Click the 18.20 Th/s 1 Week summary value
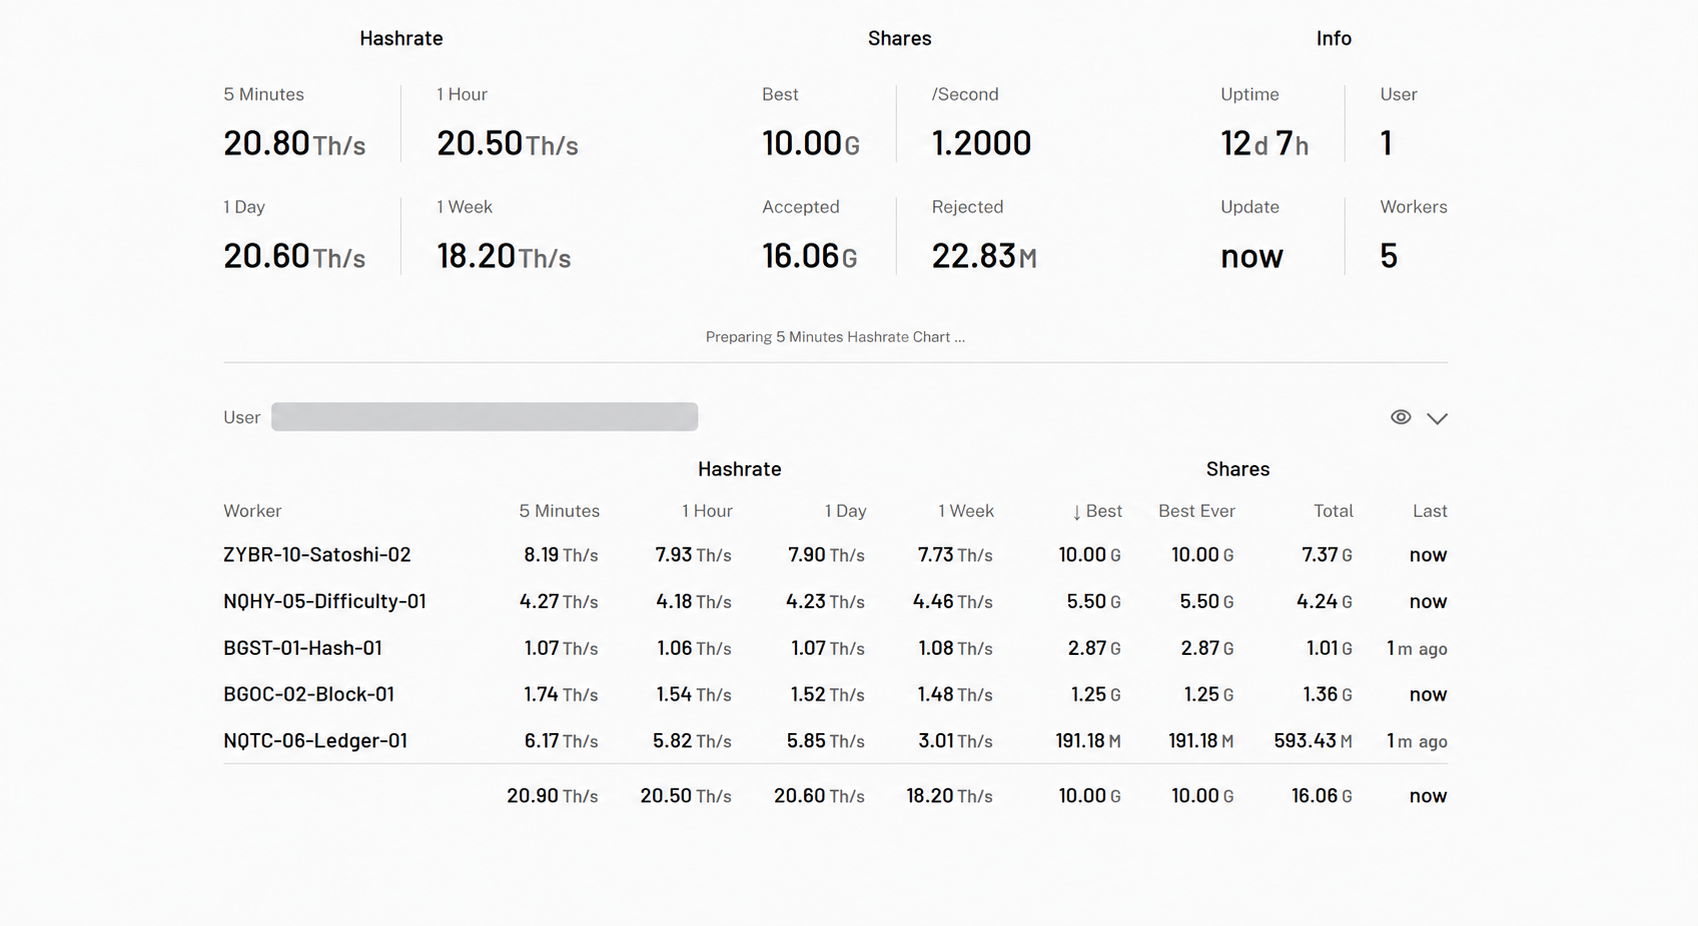1698x926 pixels. tap(504, 256)
